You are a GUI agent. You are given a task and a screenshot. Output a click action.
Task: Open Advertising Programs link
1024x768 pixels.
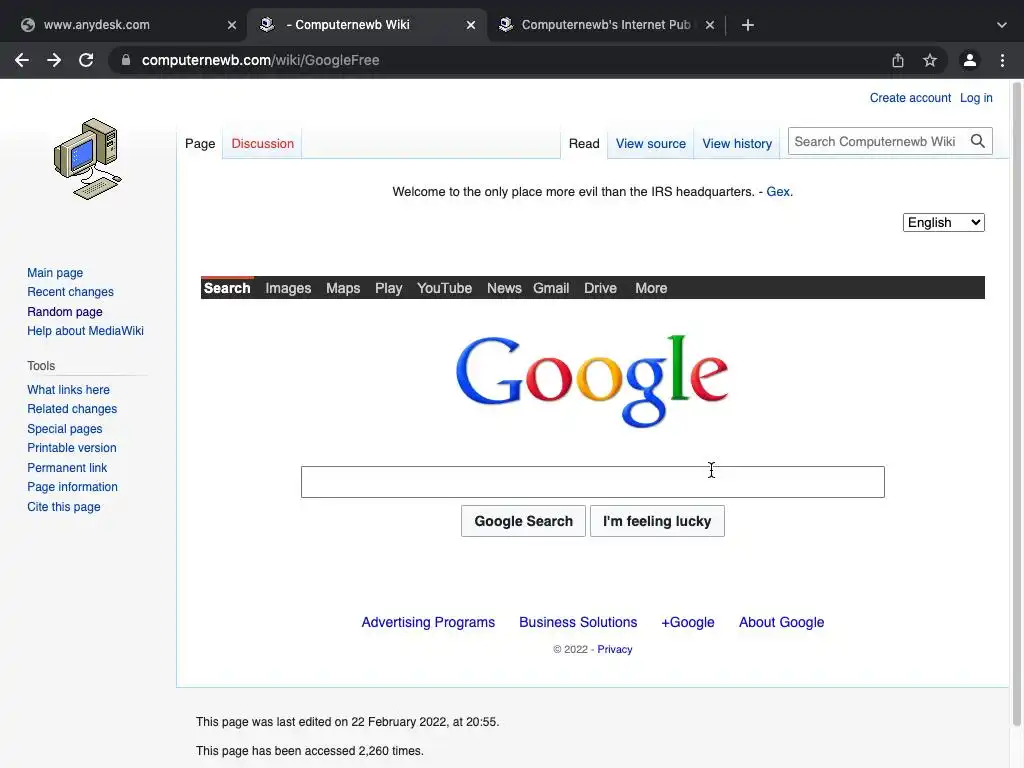(x=428, y=622)
